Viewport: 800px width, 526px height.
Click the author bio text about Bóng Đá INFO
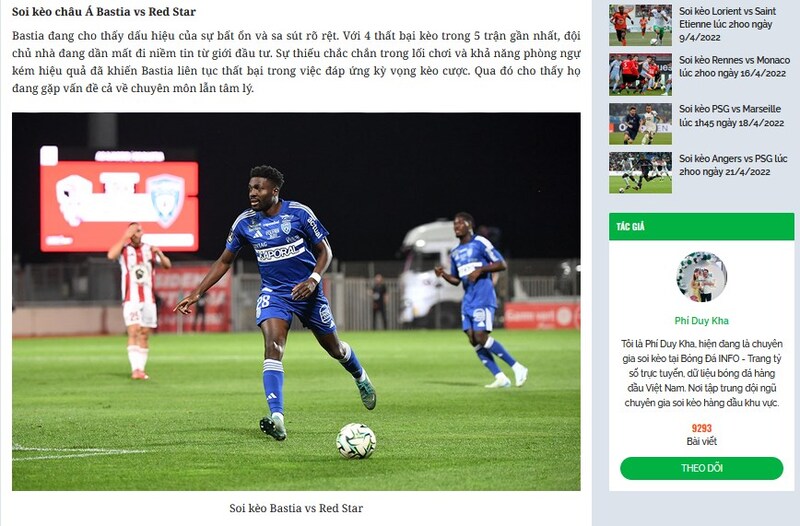(702, 373)
